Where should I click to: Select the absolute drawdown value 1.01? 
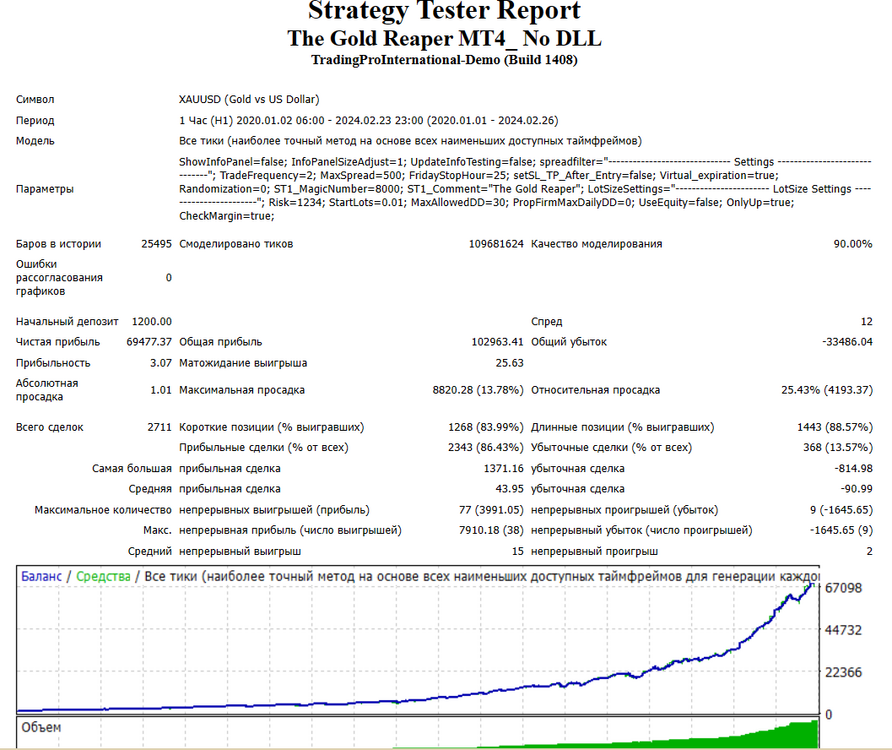[161, 390]
